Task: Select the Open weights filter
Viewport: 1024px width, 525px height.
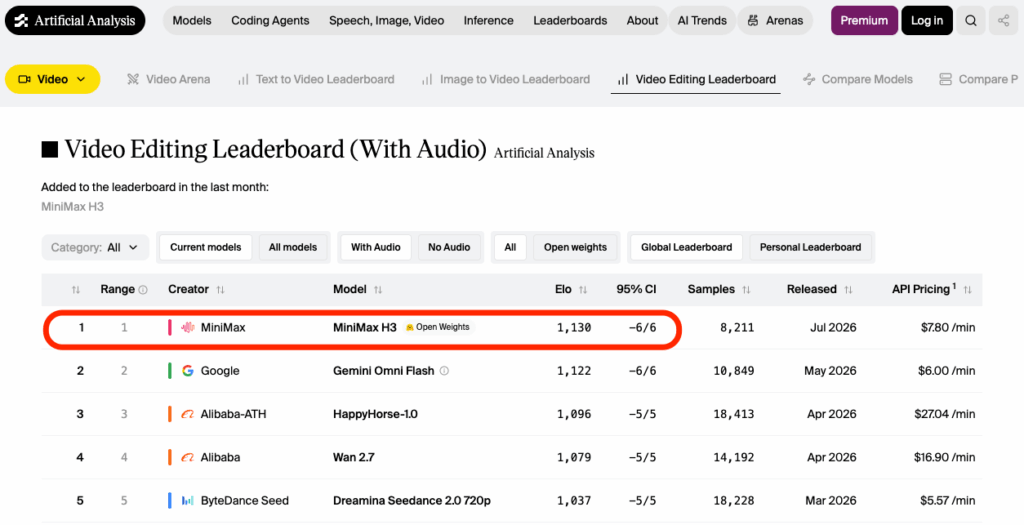Action: (x=575, y=247)
